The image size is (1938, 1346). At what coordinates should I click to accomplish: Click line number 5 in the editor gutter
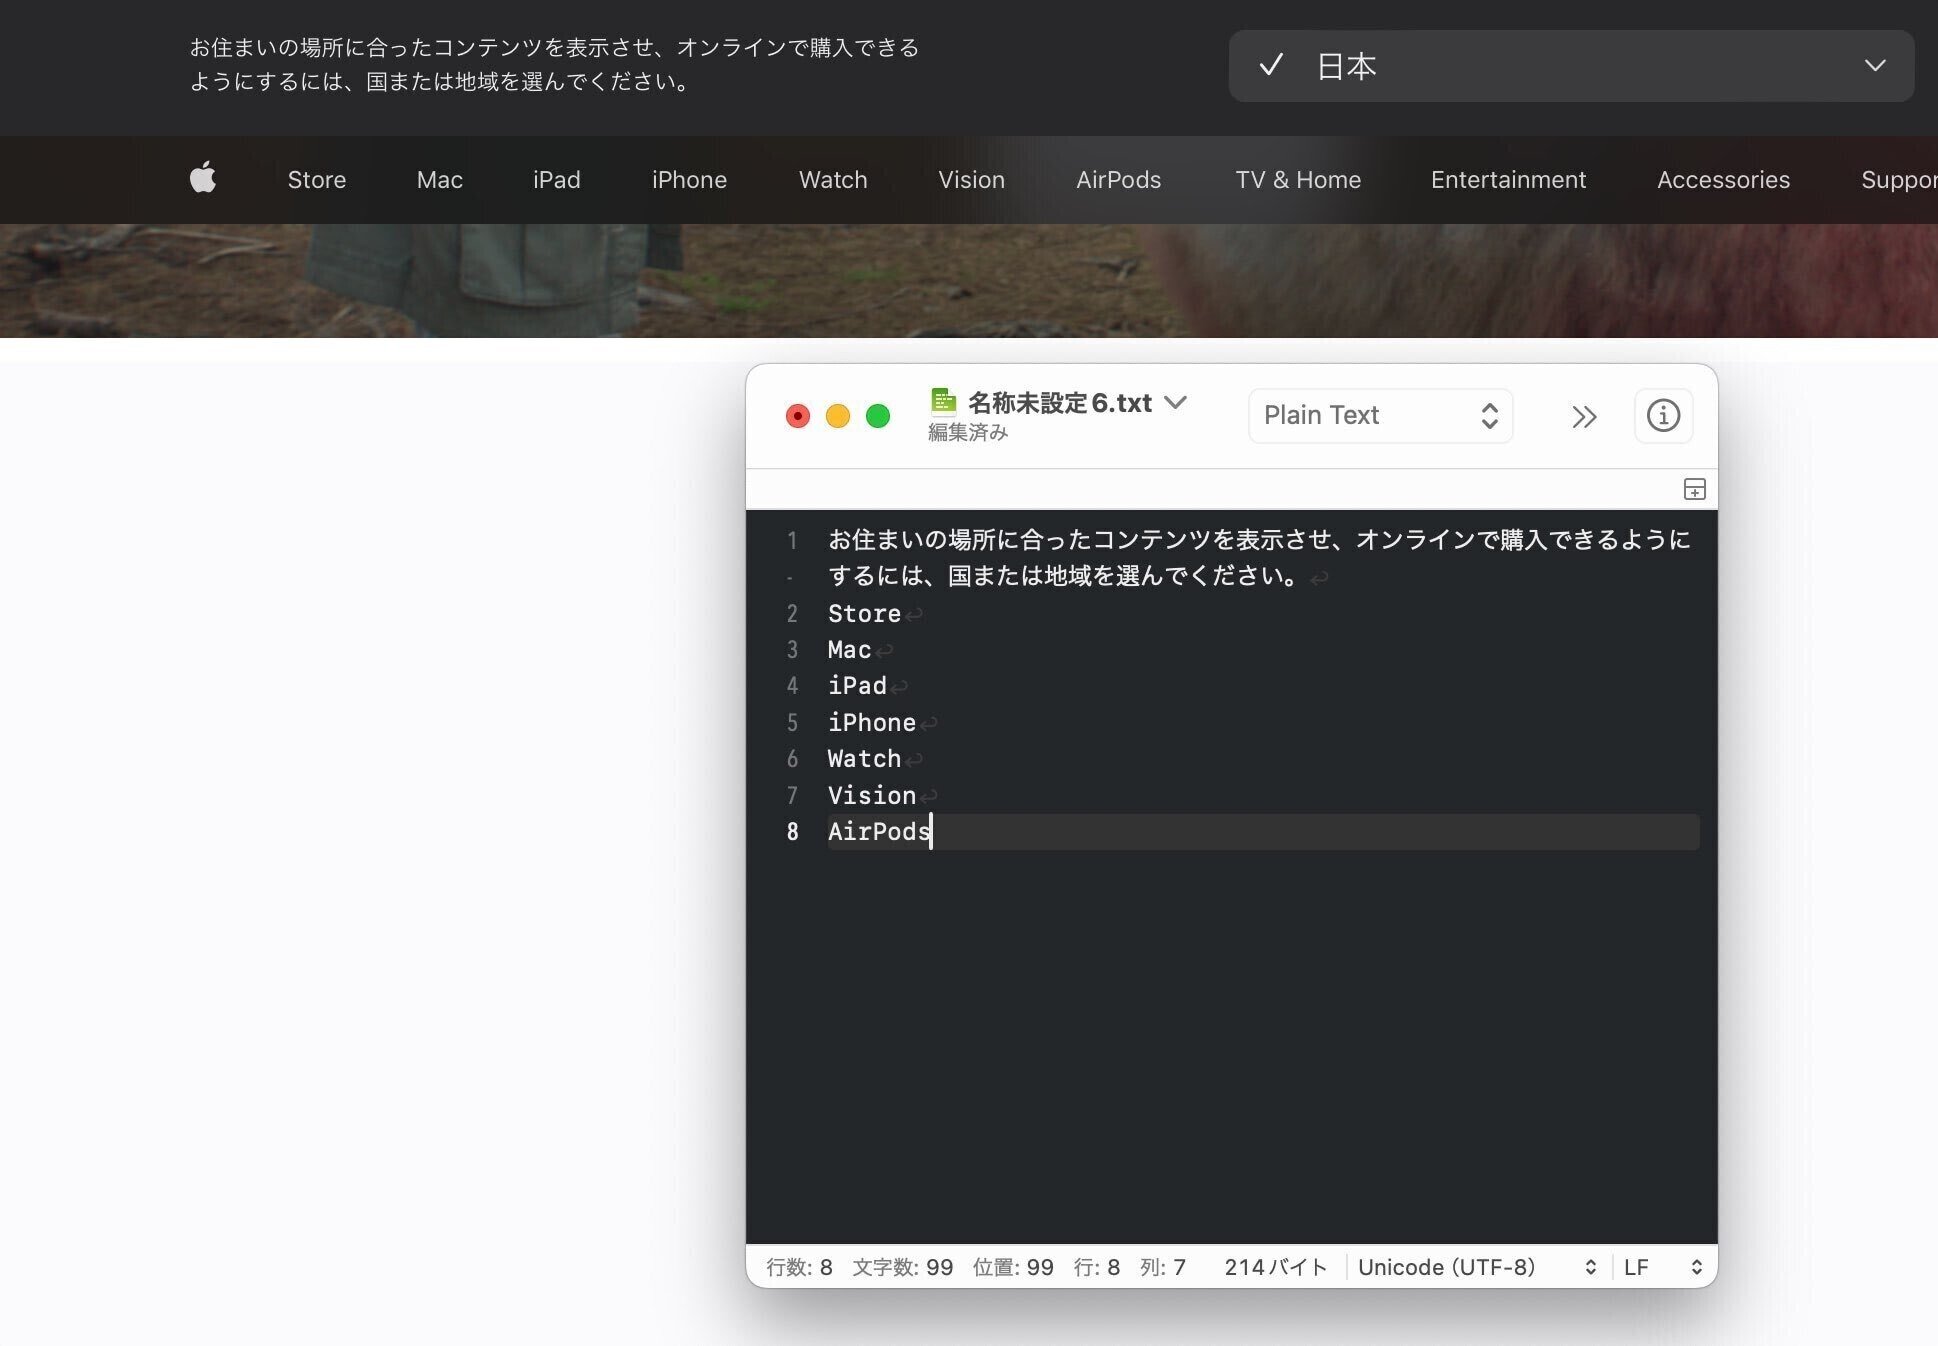click(792, 722)
